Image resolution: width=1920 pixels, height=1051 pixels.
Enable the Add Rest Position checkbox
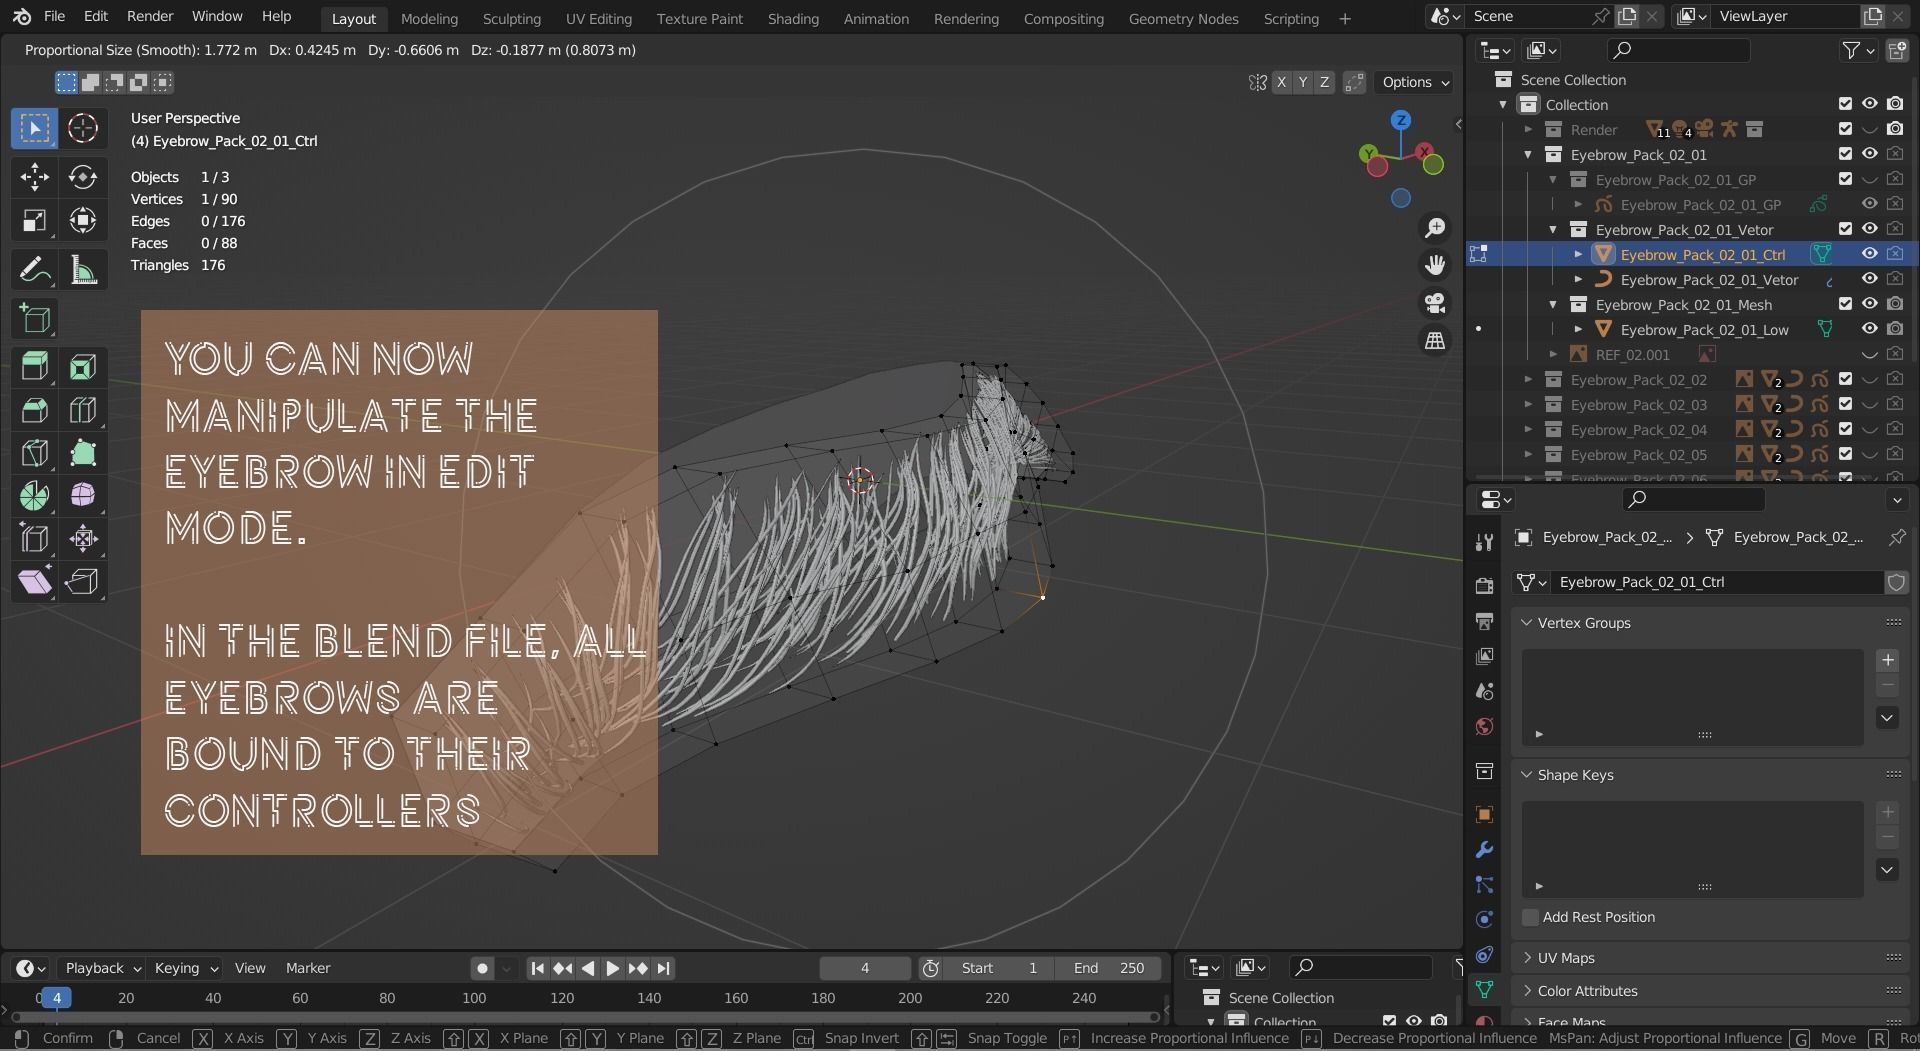click(x=1530, y=917)
